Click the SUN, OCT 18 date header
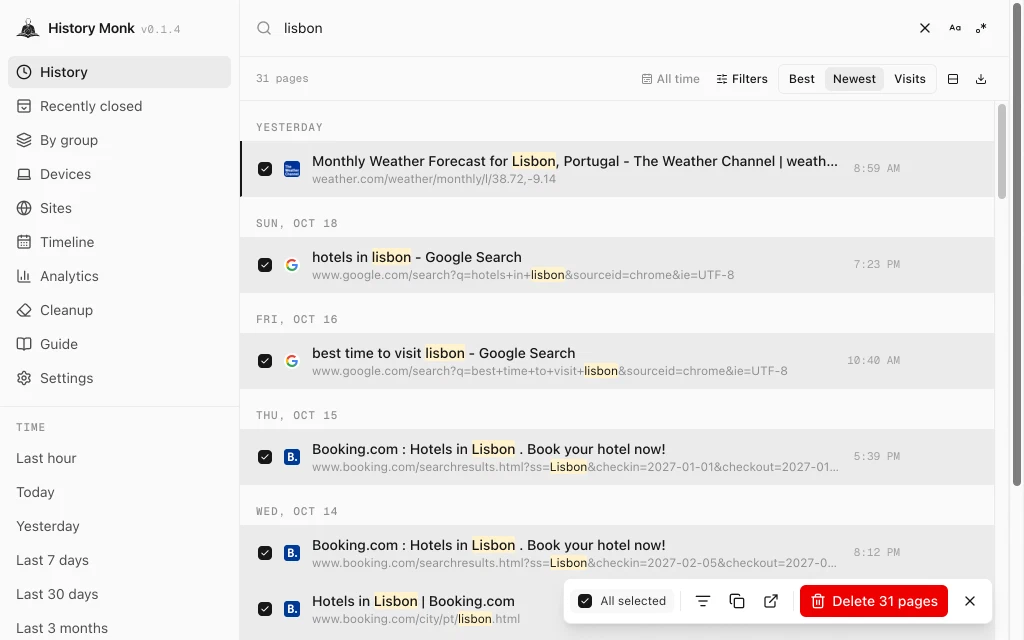This screenshot has height=640, width=1024. click(x=296, y=223)
